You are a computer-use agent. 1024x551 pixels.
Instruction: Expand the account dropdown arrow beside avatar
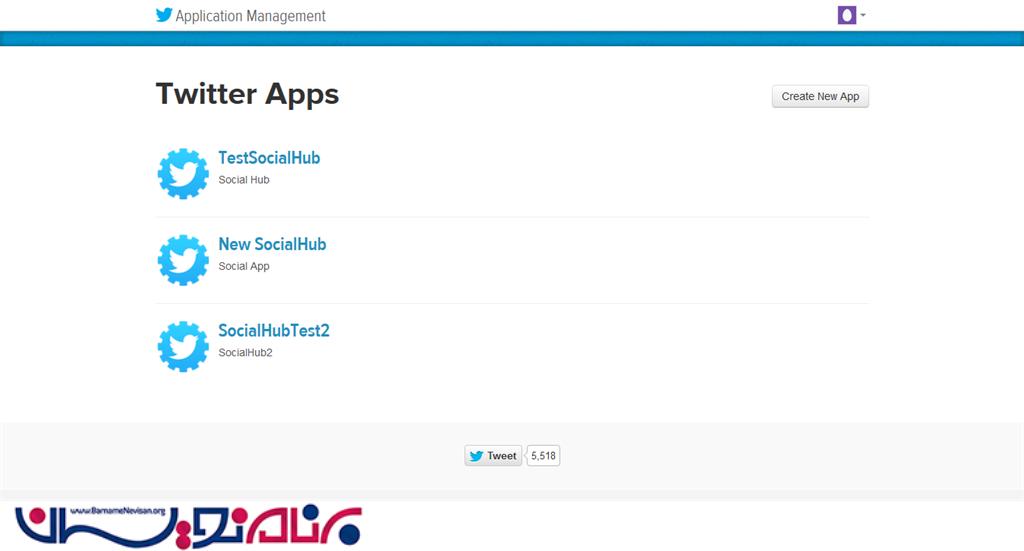[863, 15]
